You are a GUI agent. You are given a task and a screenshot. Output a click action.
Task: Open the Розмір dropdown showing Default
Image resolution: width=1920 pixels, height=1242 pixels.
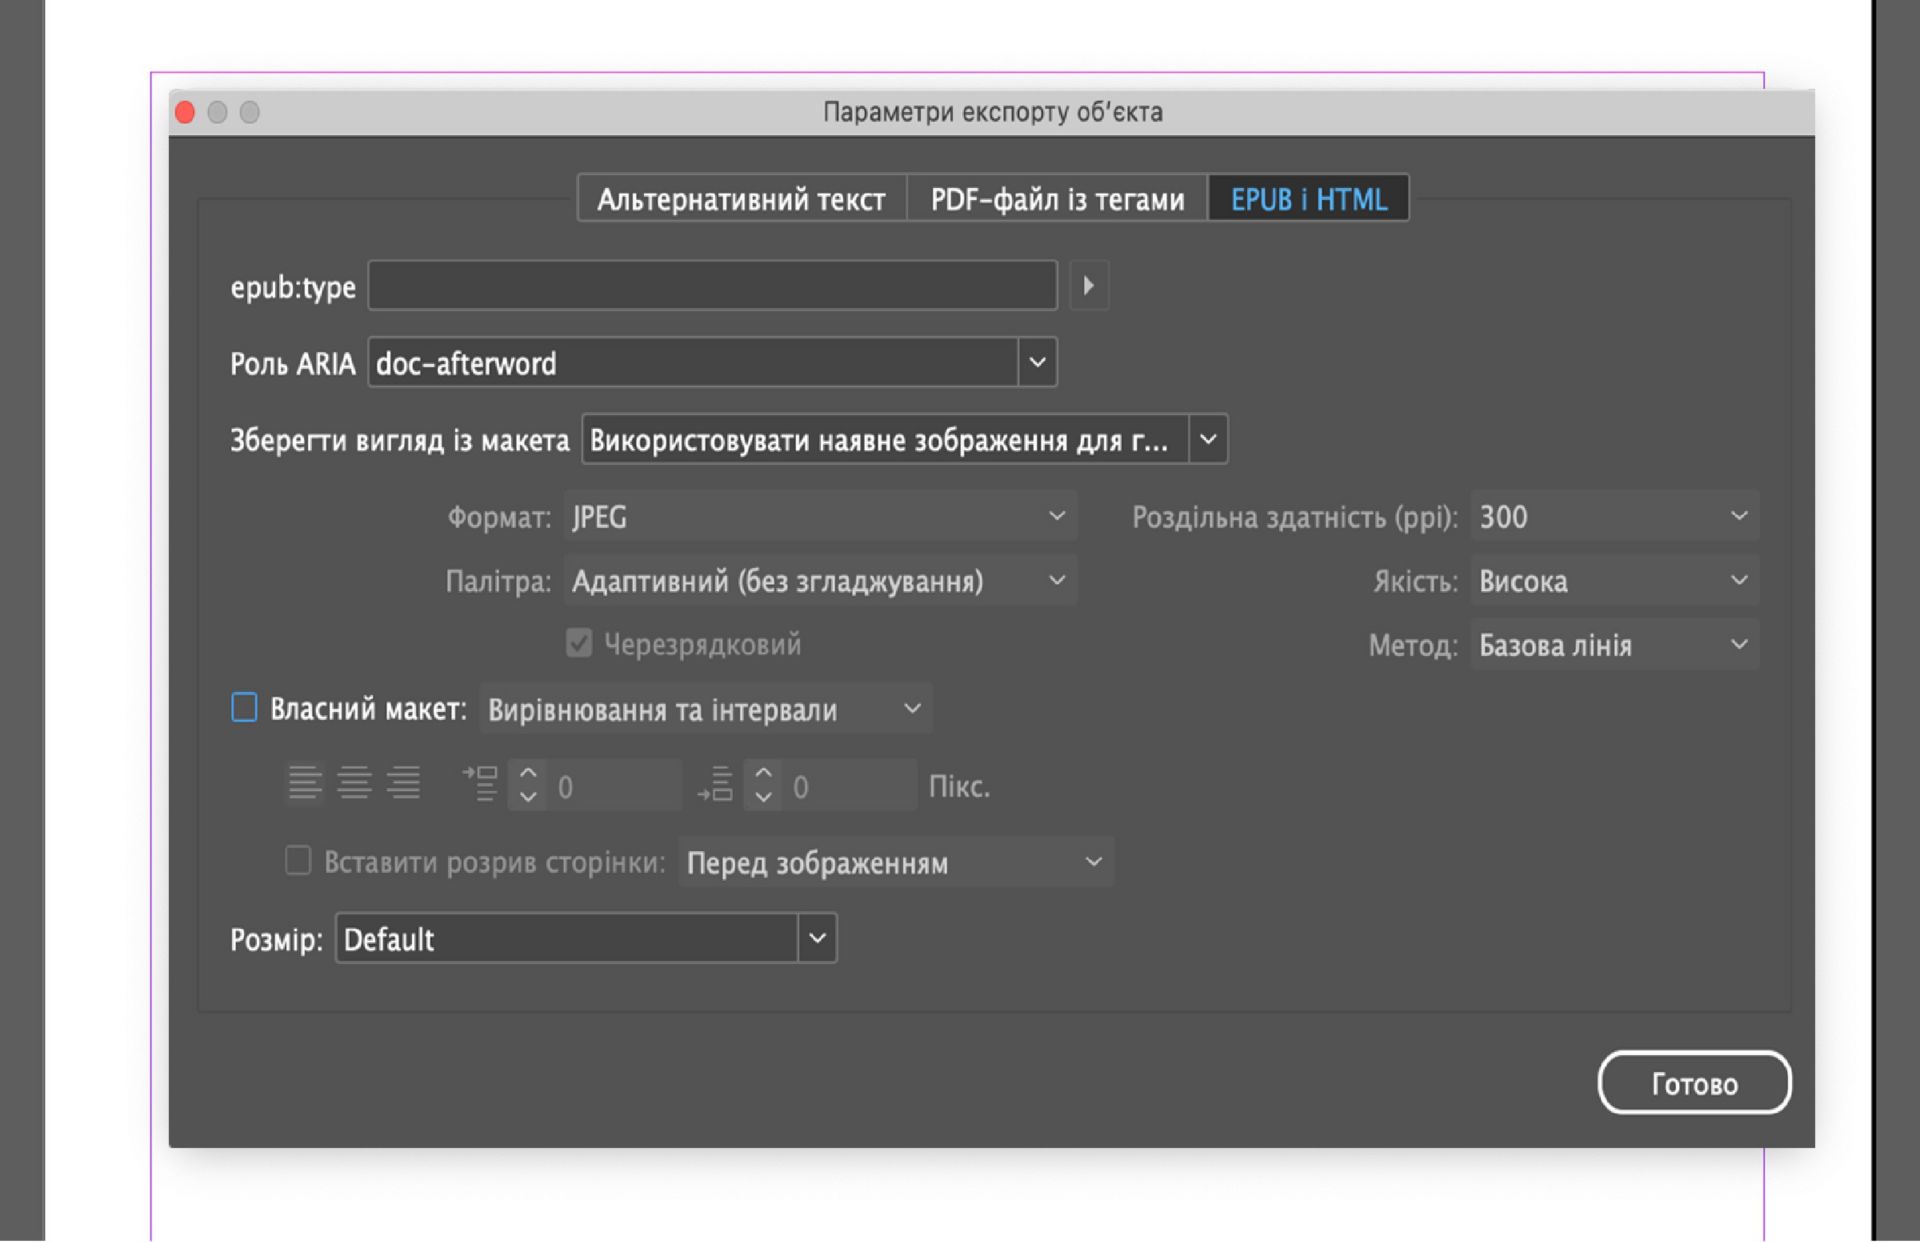click(817, 938)
